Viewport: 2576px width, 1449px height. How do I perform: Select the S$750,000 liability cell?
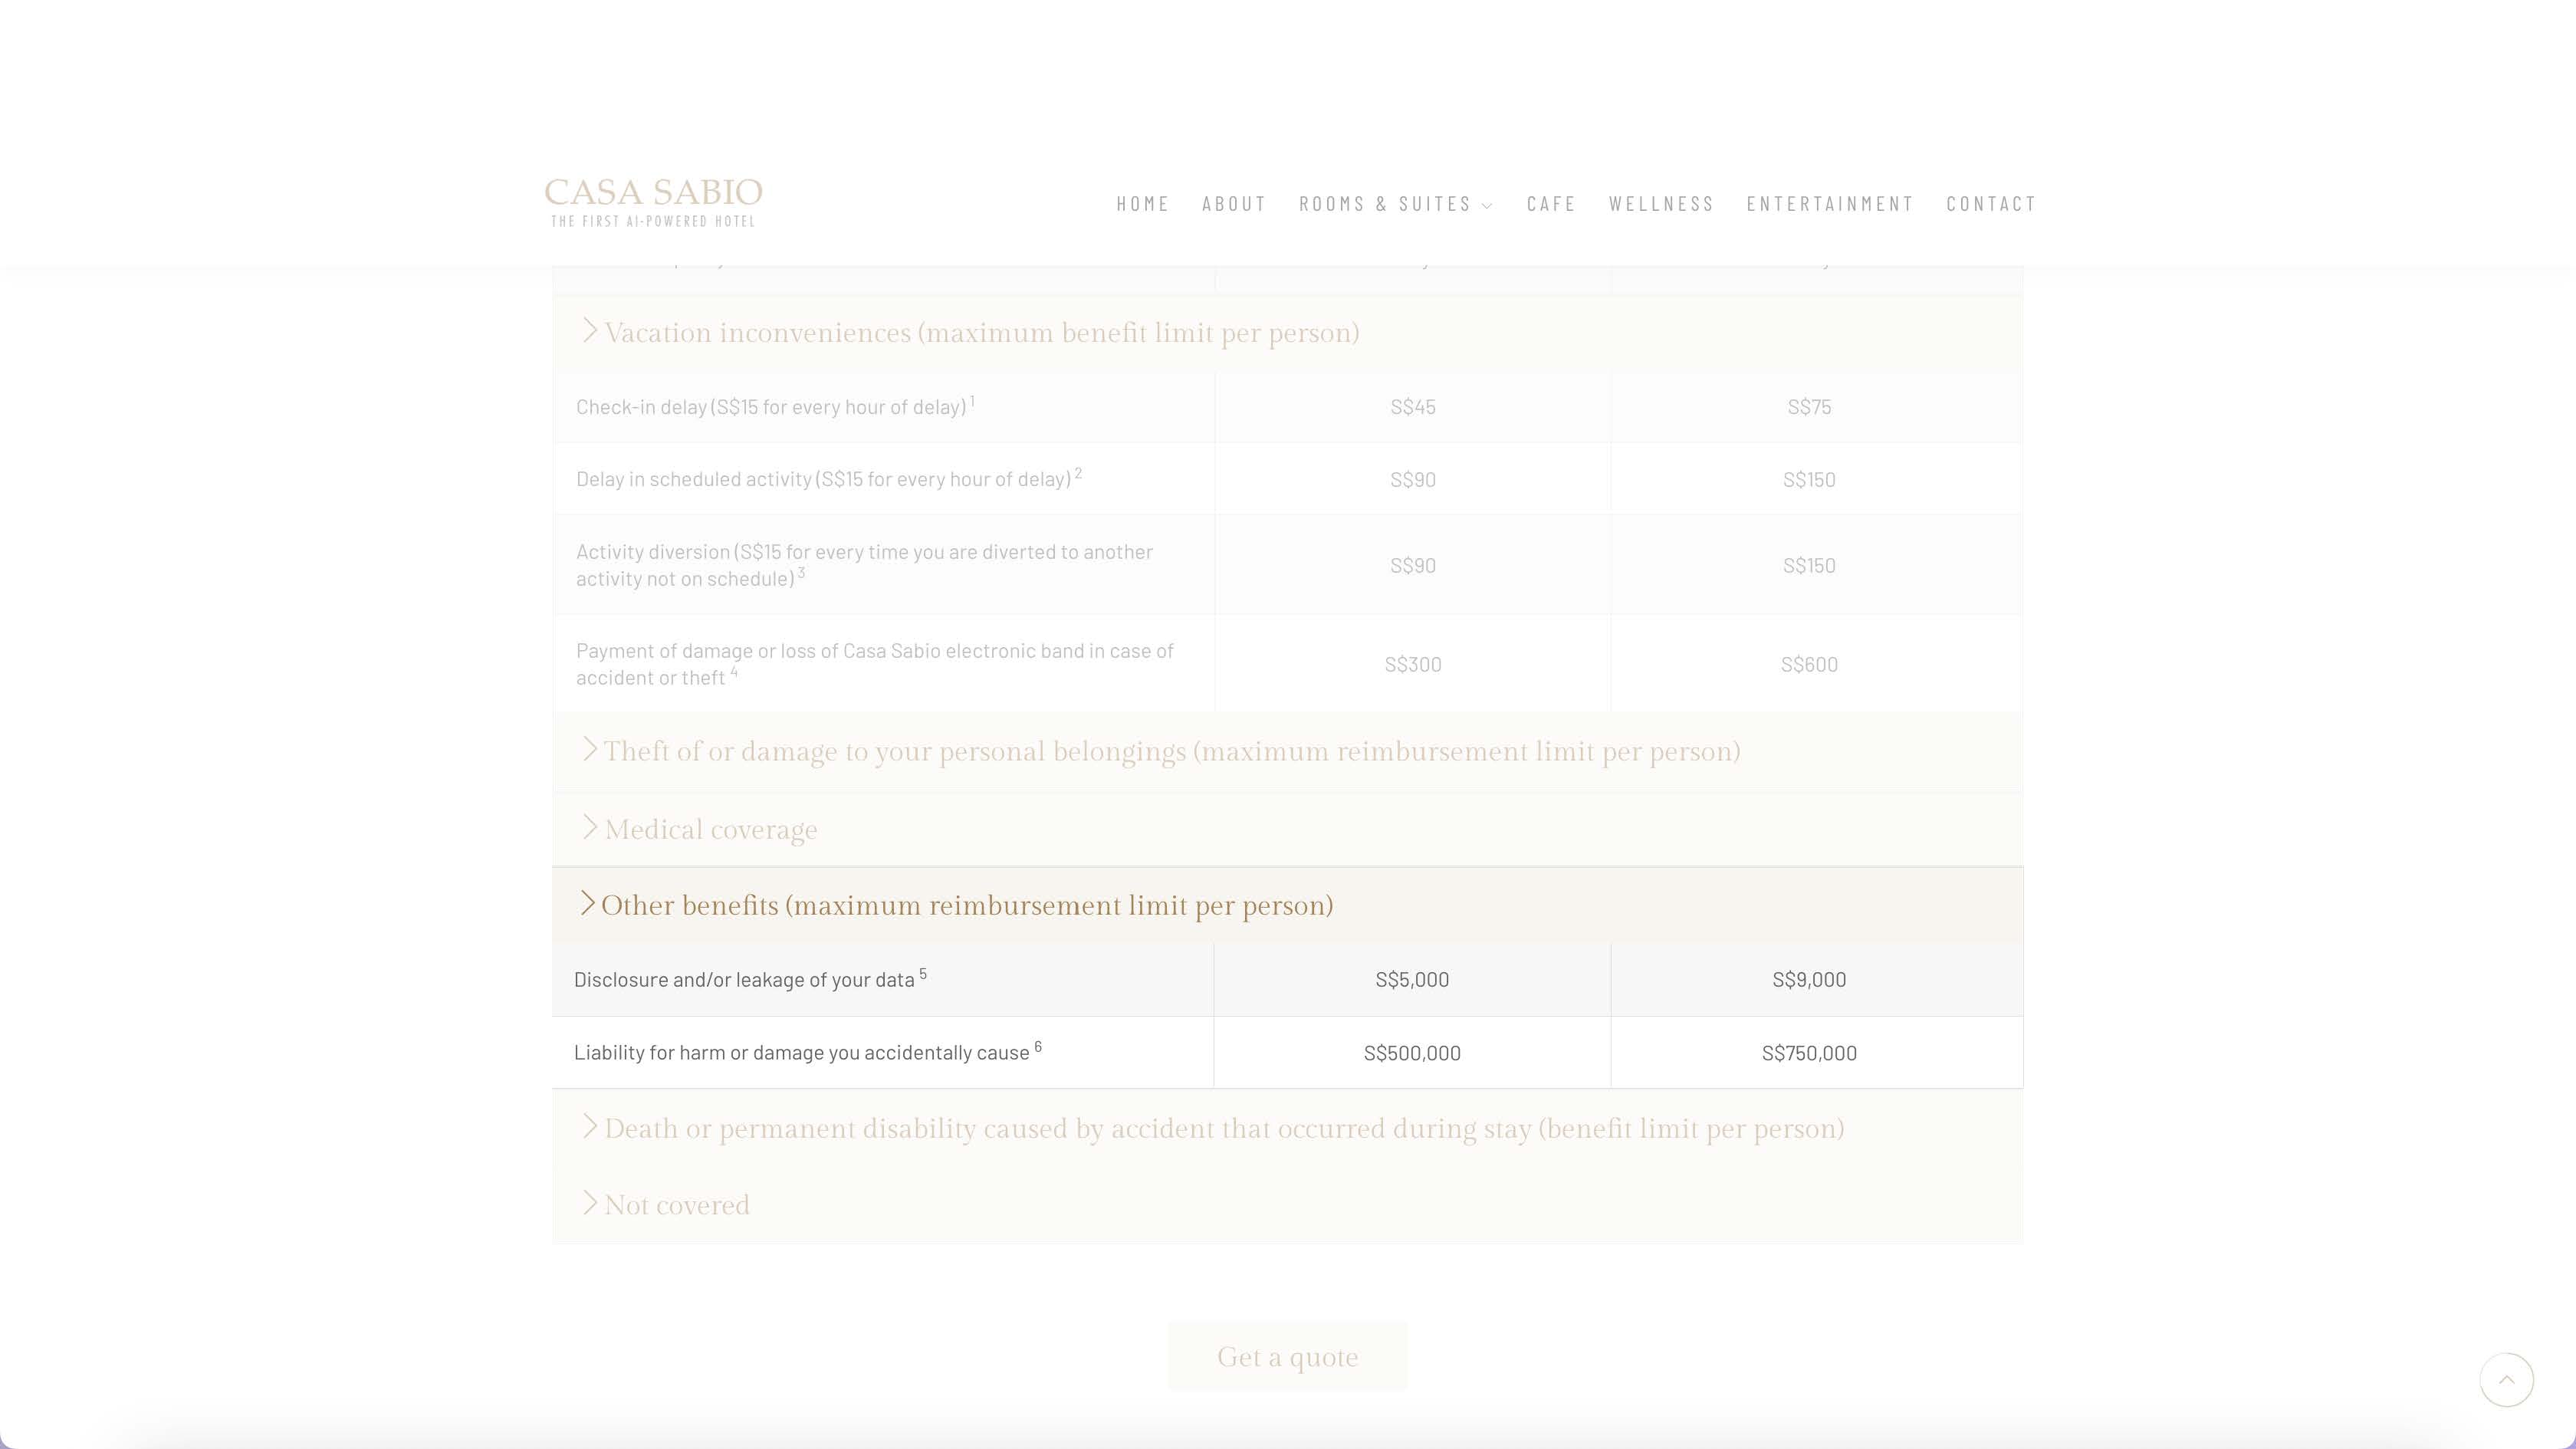pos(1808,1053)
